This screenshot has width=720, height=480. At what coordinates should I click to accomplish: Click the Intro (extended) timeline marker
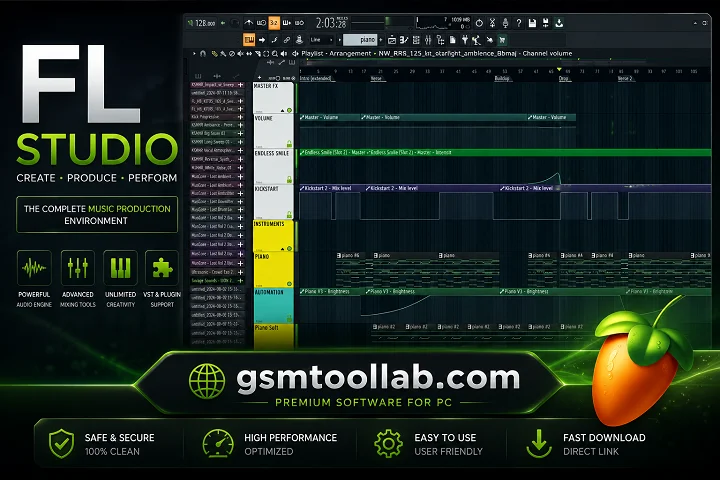click(x=316, y=79)
